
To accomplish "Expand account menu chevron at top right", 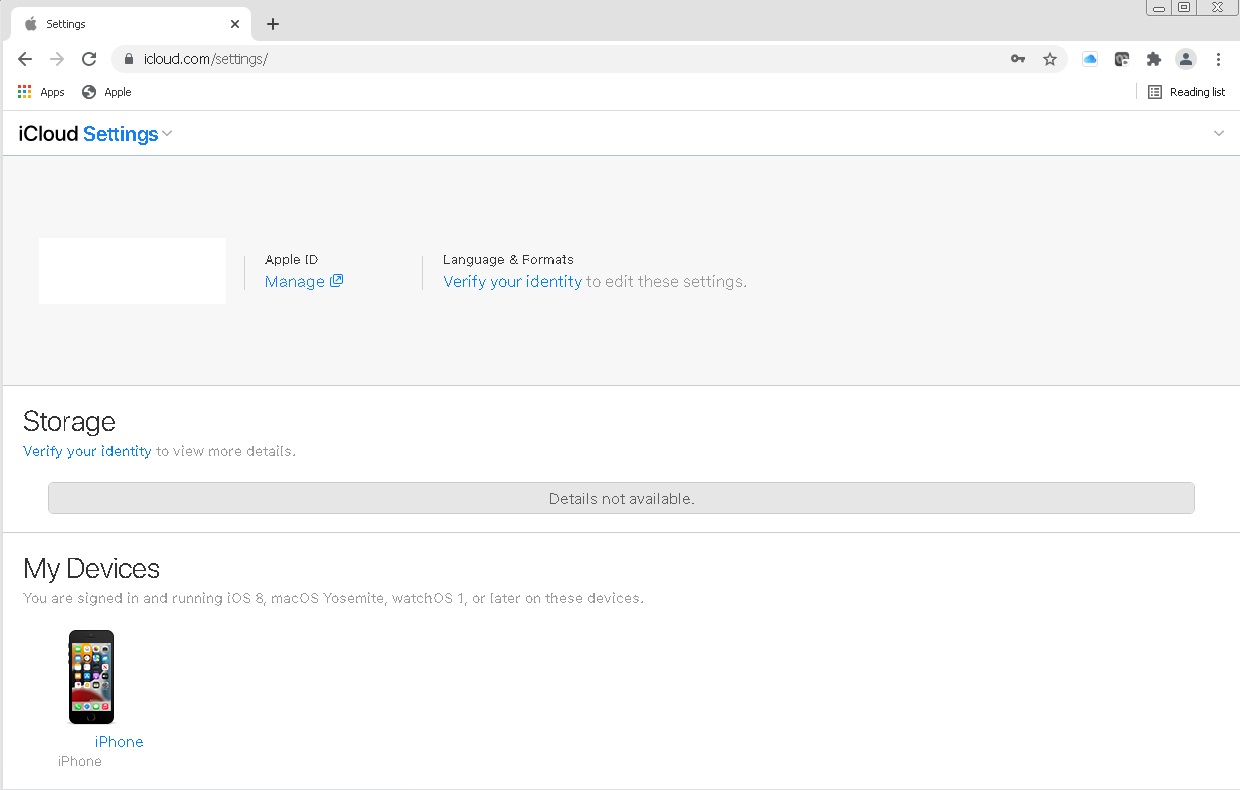I will (x=1218, y=133).
